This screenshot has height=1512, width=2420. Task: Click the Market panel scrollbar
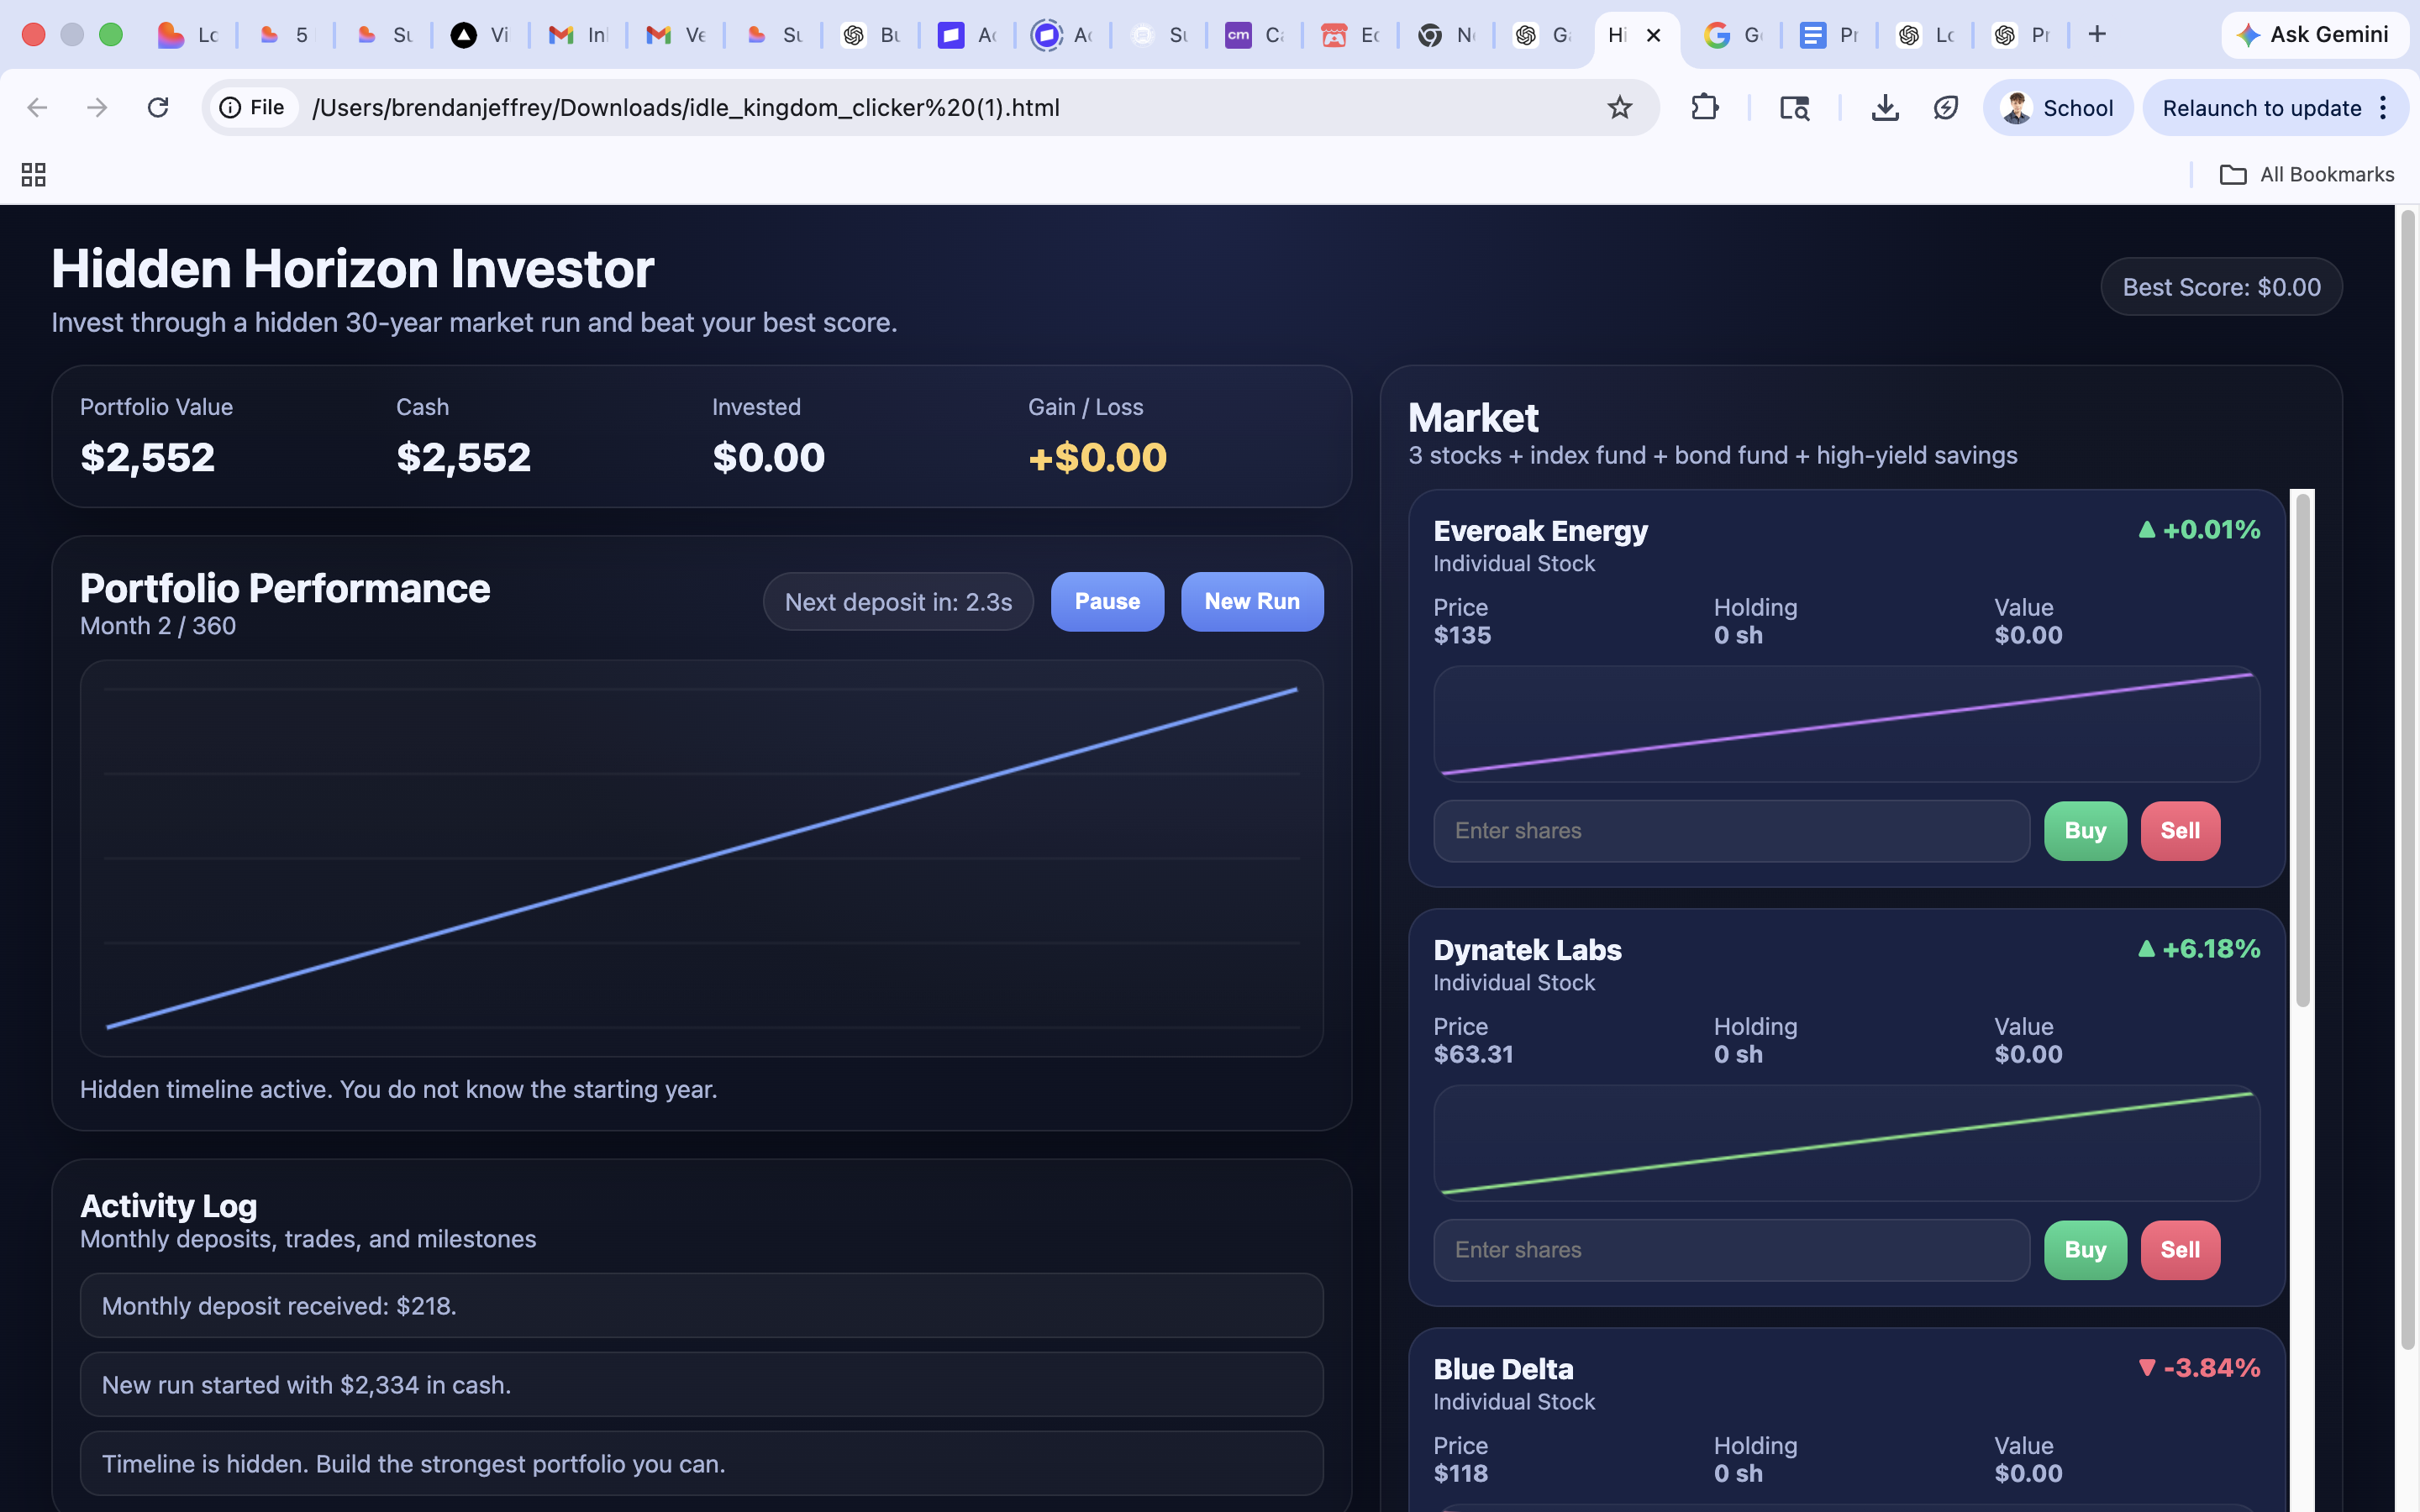point(2302,750)
